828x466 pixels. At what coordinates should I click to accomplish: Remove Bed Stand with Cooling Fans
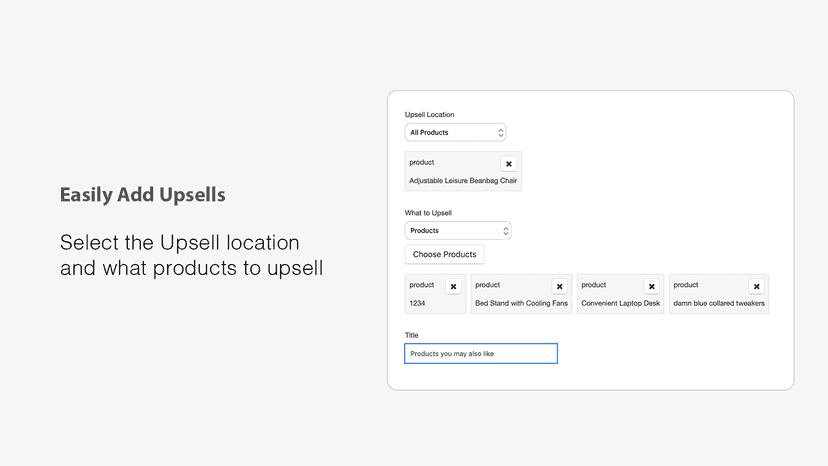(559, 286)
